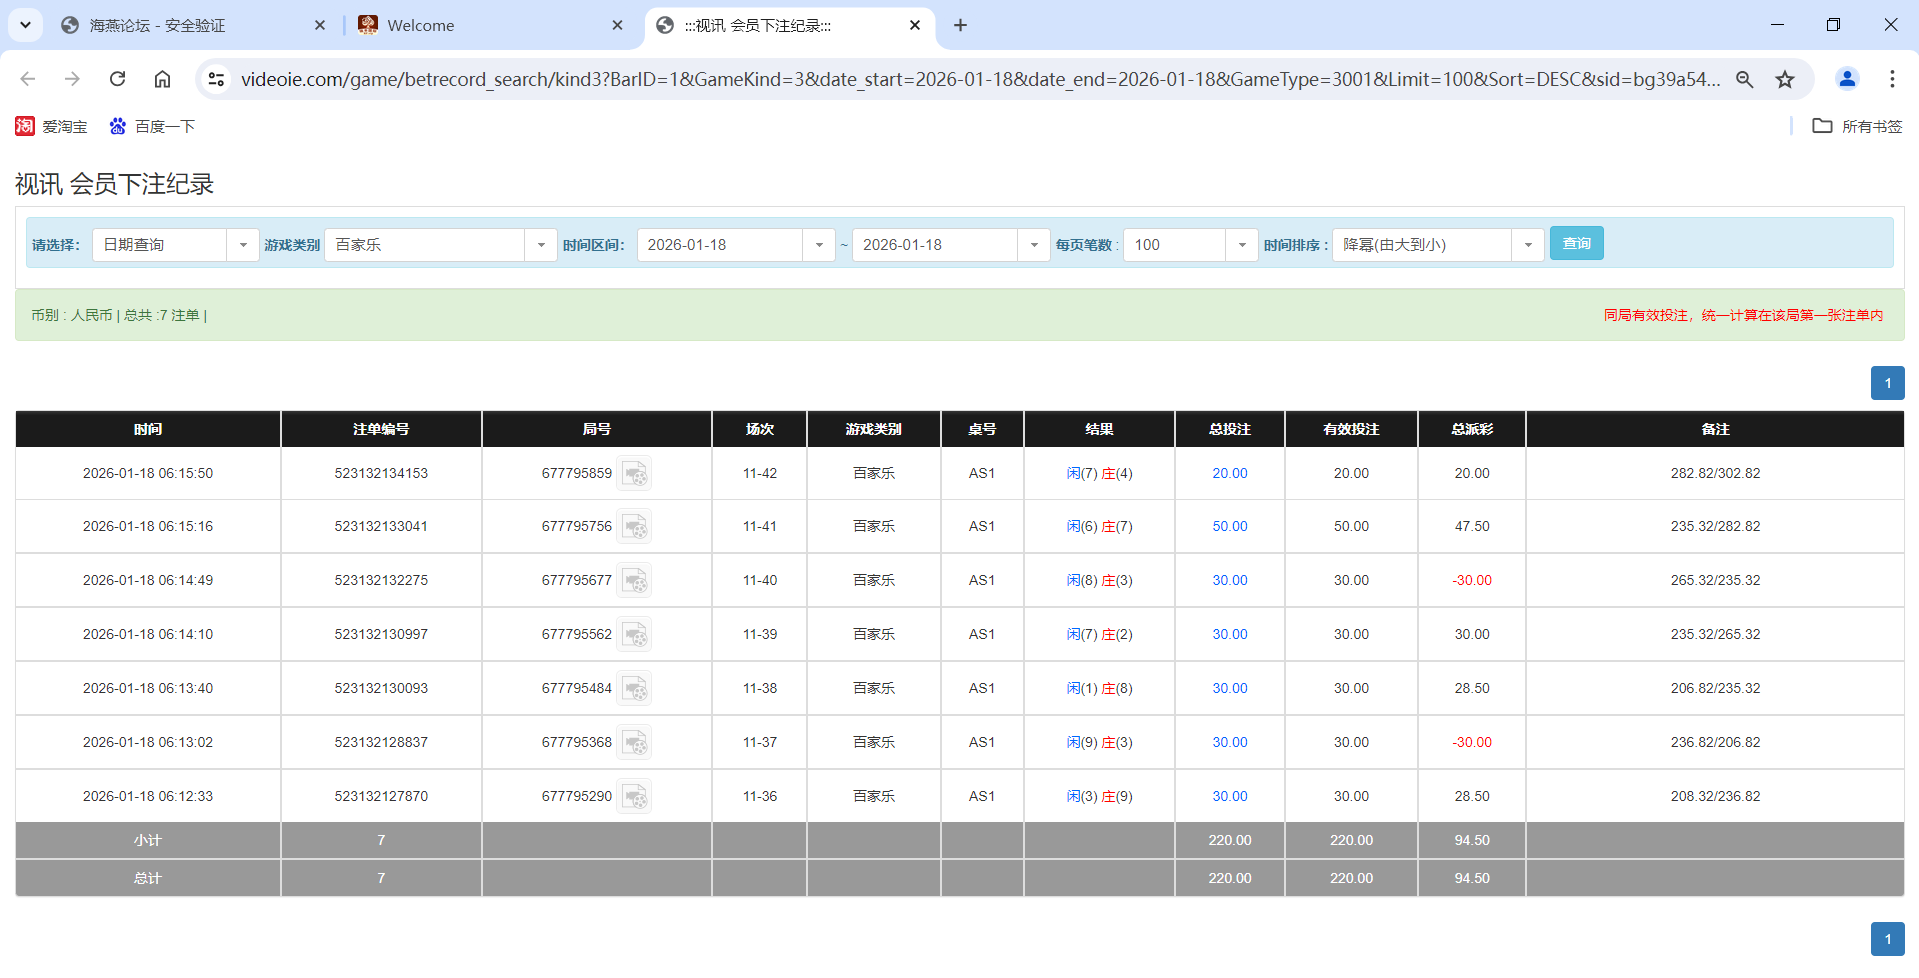Click the 查询 search button
The height and width of the screenshot is (978, 1919).
1576,243
